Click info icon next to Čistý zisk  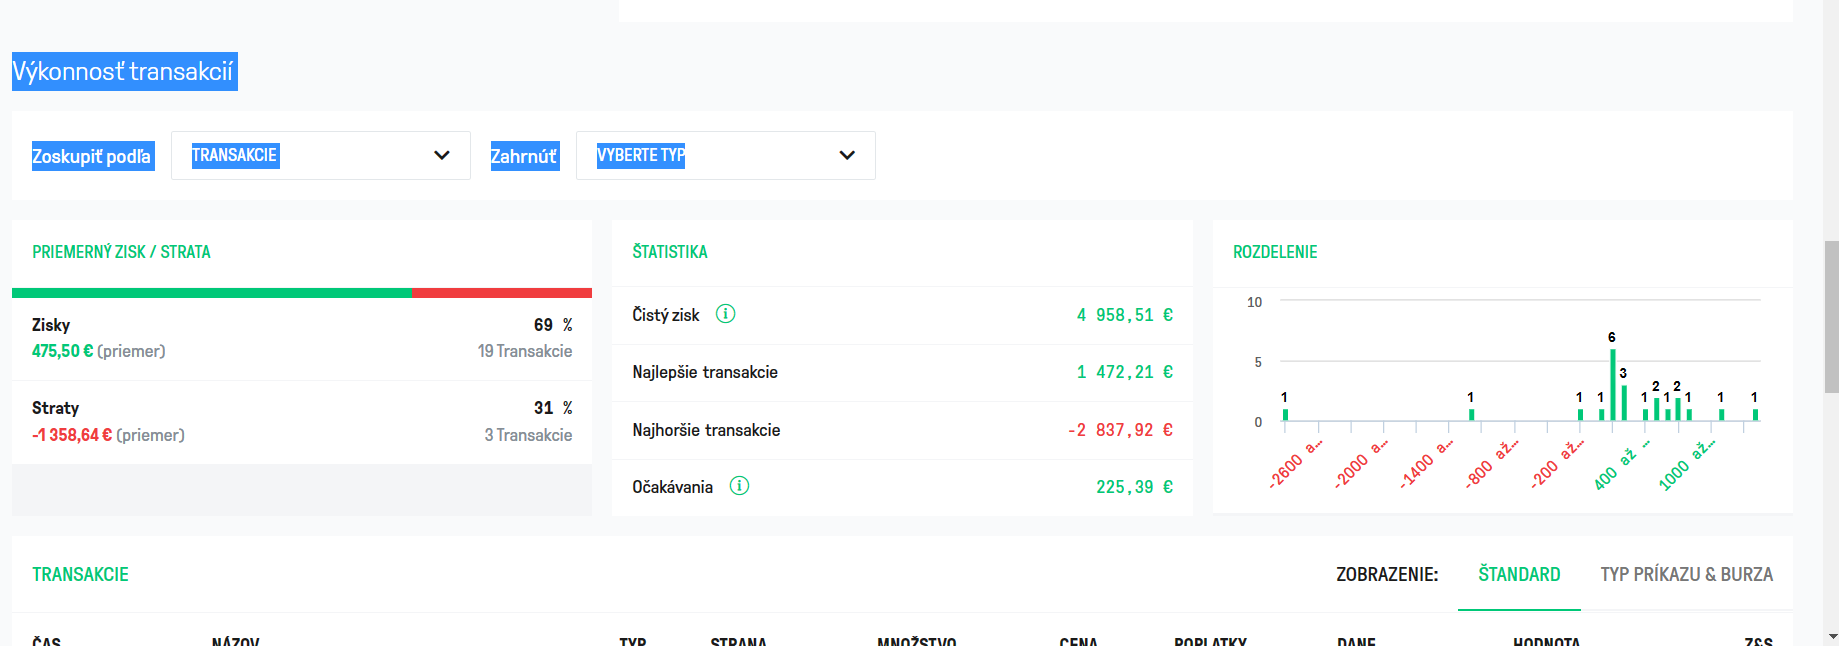pyautogui.click(x=726, y=314)
